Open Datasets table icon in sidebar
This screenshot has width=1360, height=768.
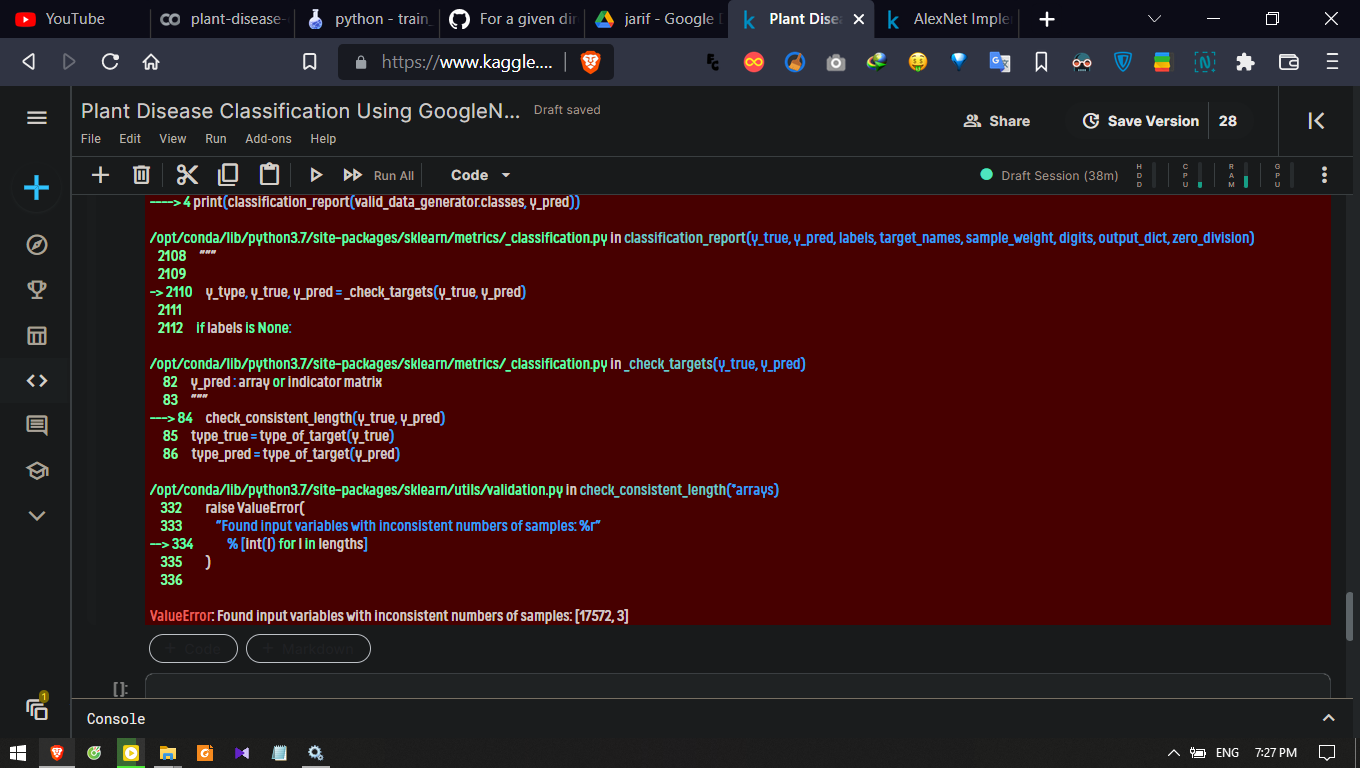(37, 335)
